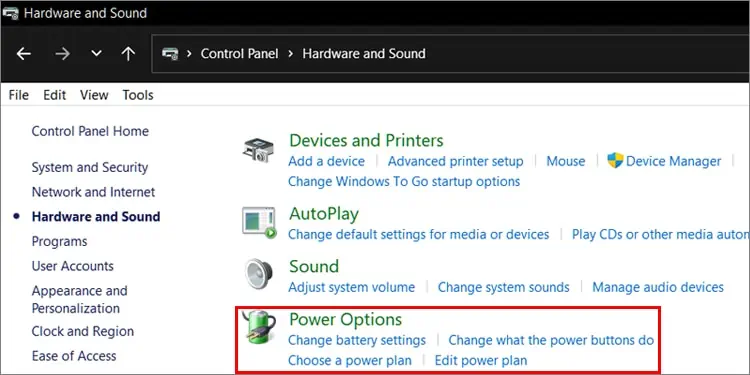Open Programs category in sidebar
The width and height of the screenshot is (750, 375).
59,242
